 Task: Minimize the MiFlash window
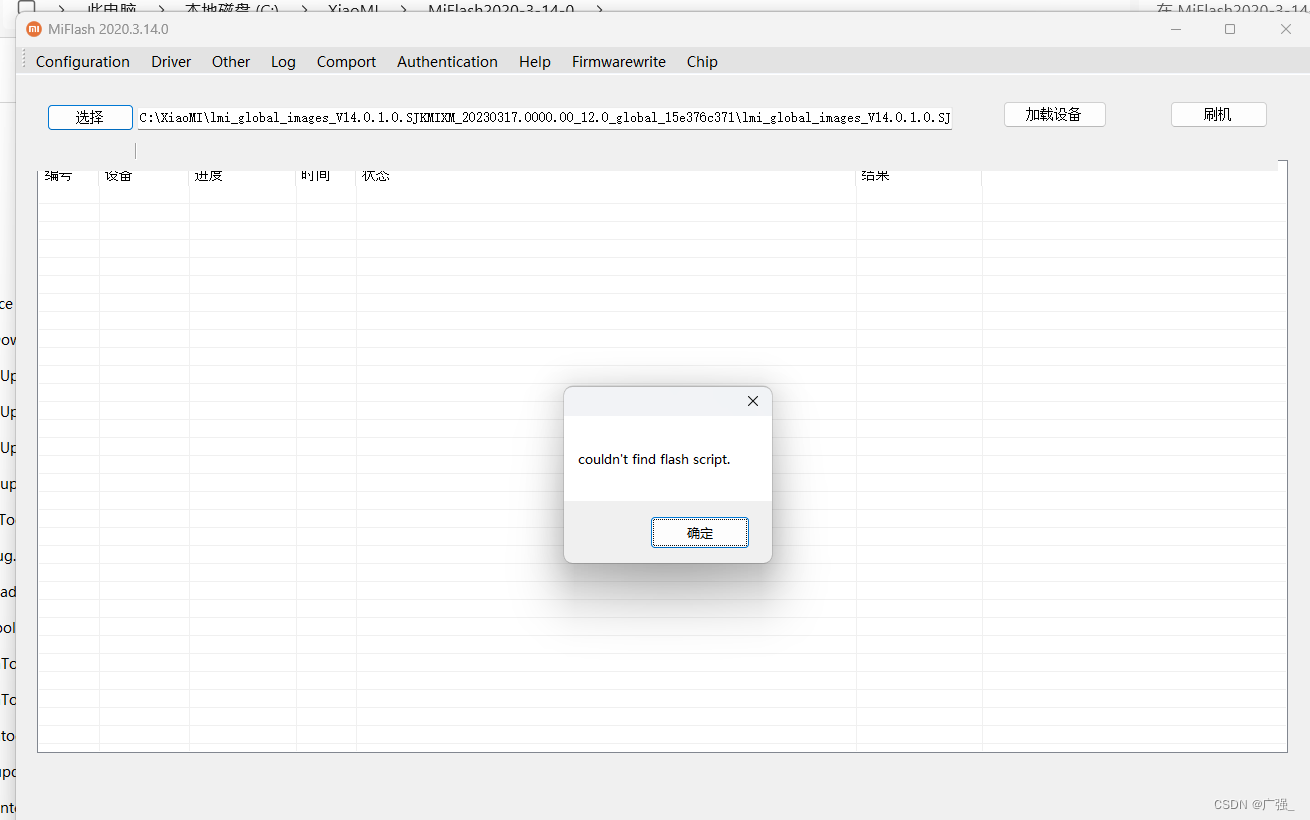pyautogui.click(x=1174, y=29)
